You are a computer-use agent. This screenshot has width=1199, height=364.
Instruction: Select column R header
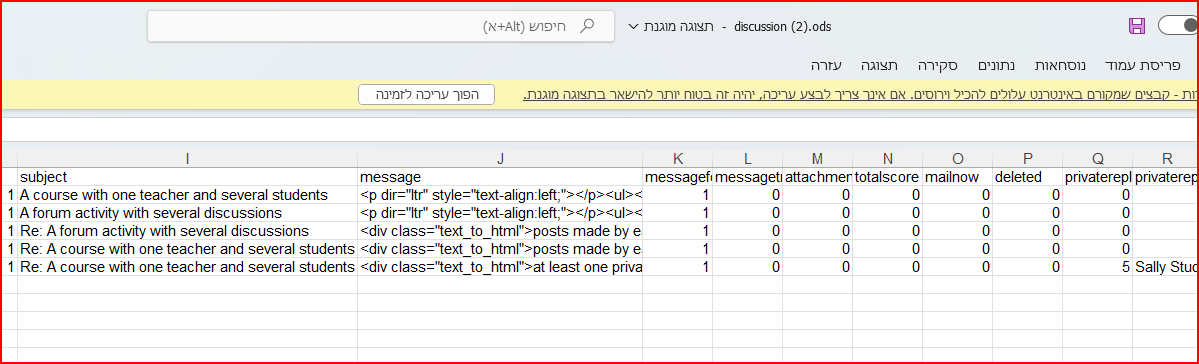coord(1166,159)
